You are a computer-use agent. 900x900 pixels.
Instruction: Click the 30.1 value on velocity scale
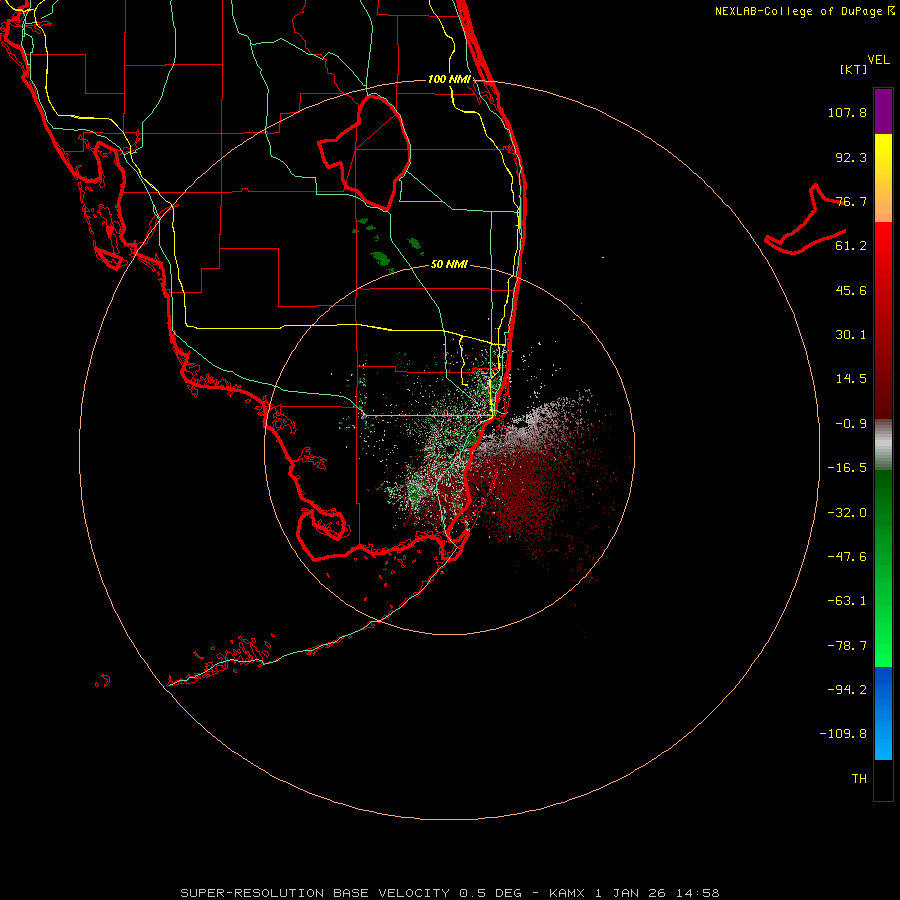pos(851,335)
